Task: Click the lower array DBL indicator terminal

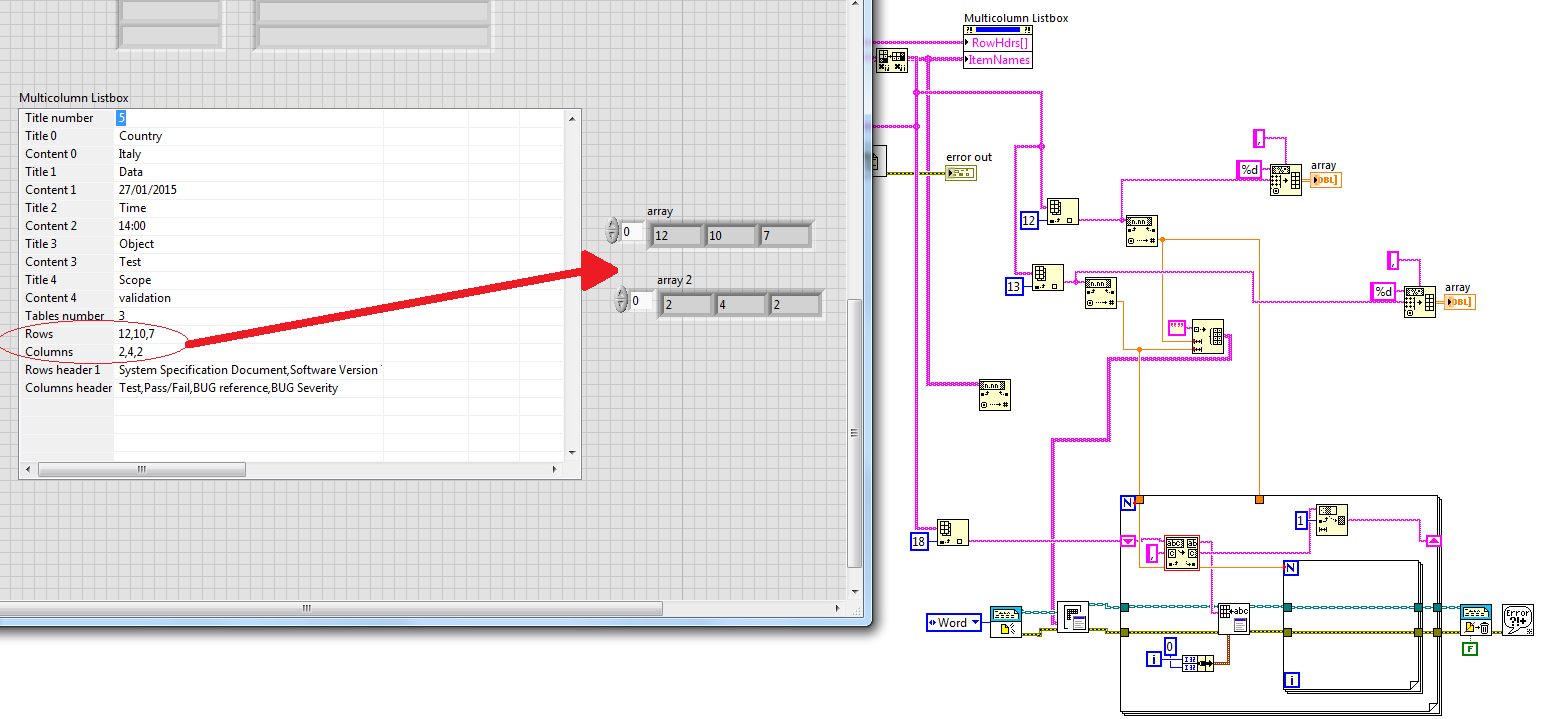Action: tap(1458, 301)
